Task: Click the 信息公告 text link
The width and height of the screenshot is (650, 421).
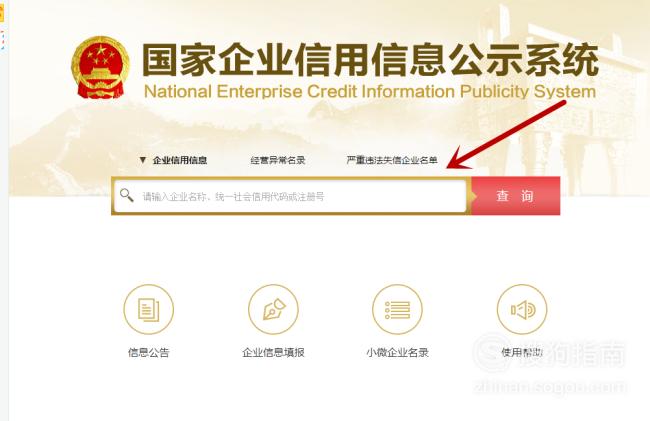Action: [x=148, y=353]
